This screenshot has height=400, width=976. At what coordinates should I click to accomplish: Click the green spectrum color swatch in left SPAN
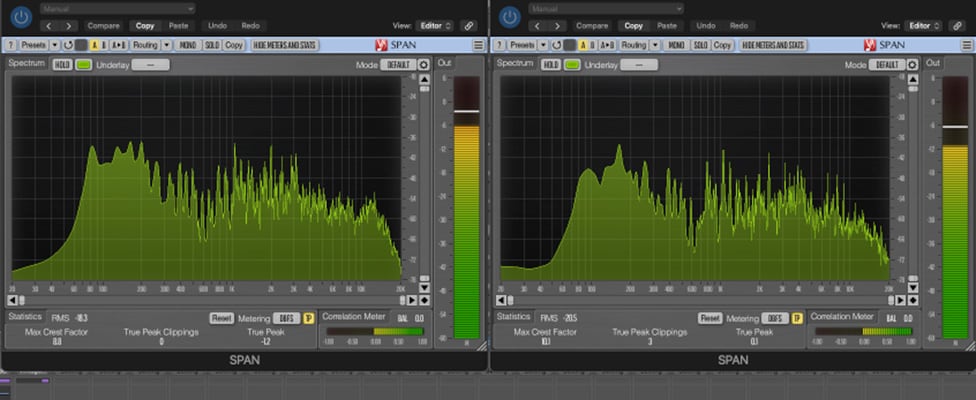[x=84, y=65]
